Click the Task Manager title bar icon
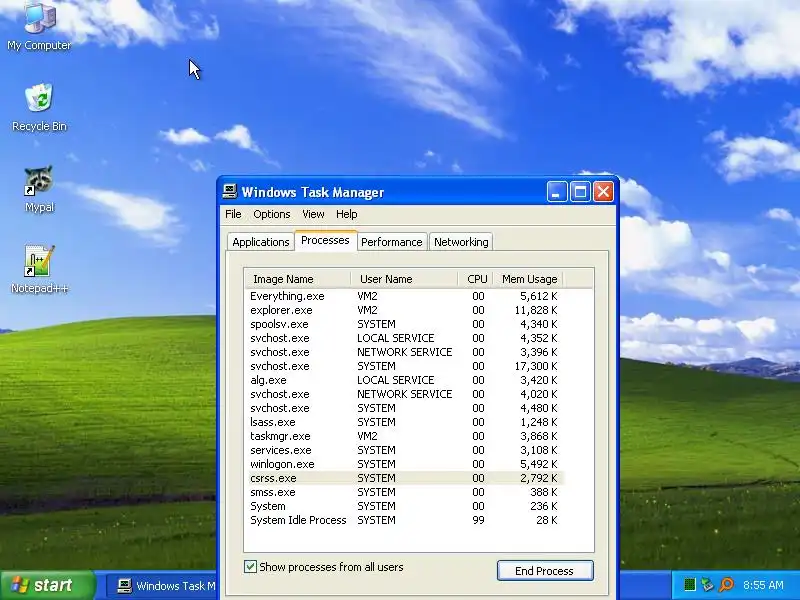Viewport: 800px width, 600px height. point(230,192)
